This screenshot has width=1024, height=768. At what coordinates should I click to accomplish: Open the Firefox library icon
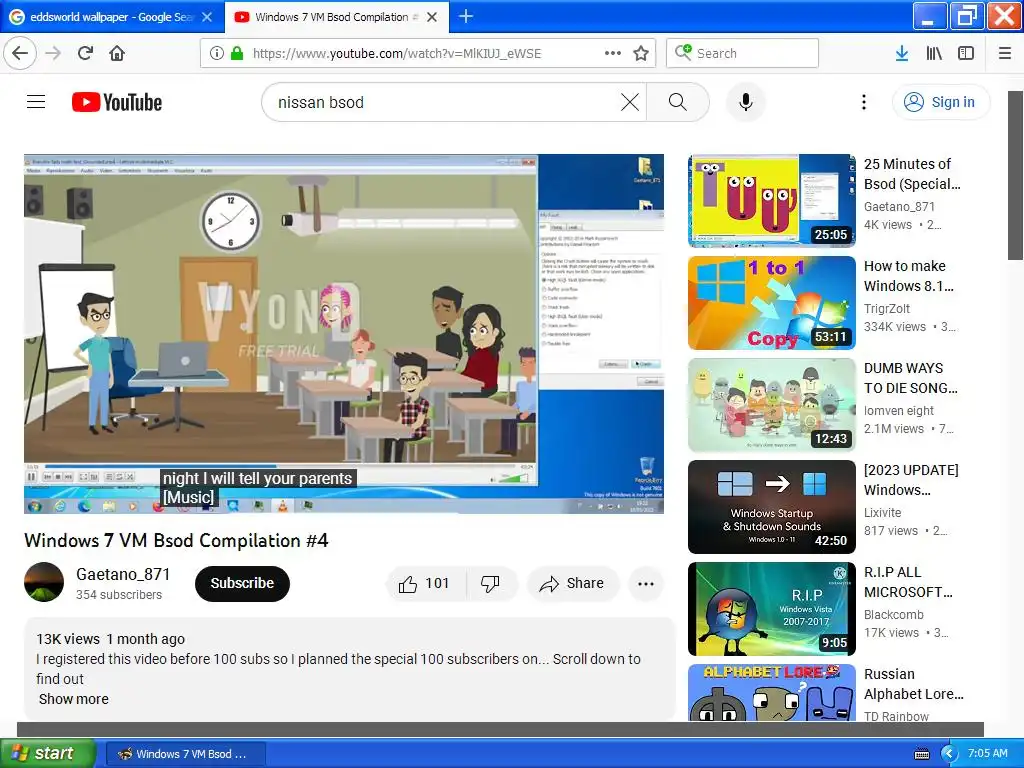[x=934, y=53]
